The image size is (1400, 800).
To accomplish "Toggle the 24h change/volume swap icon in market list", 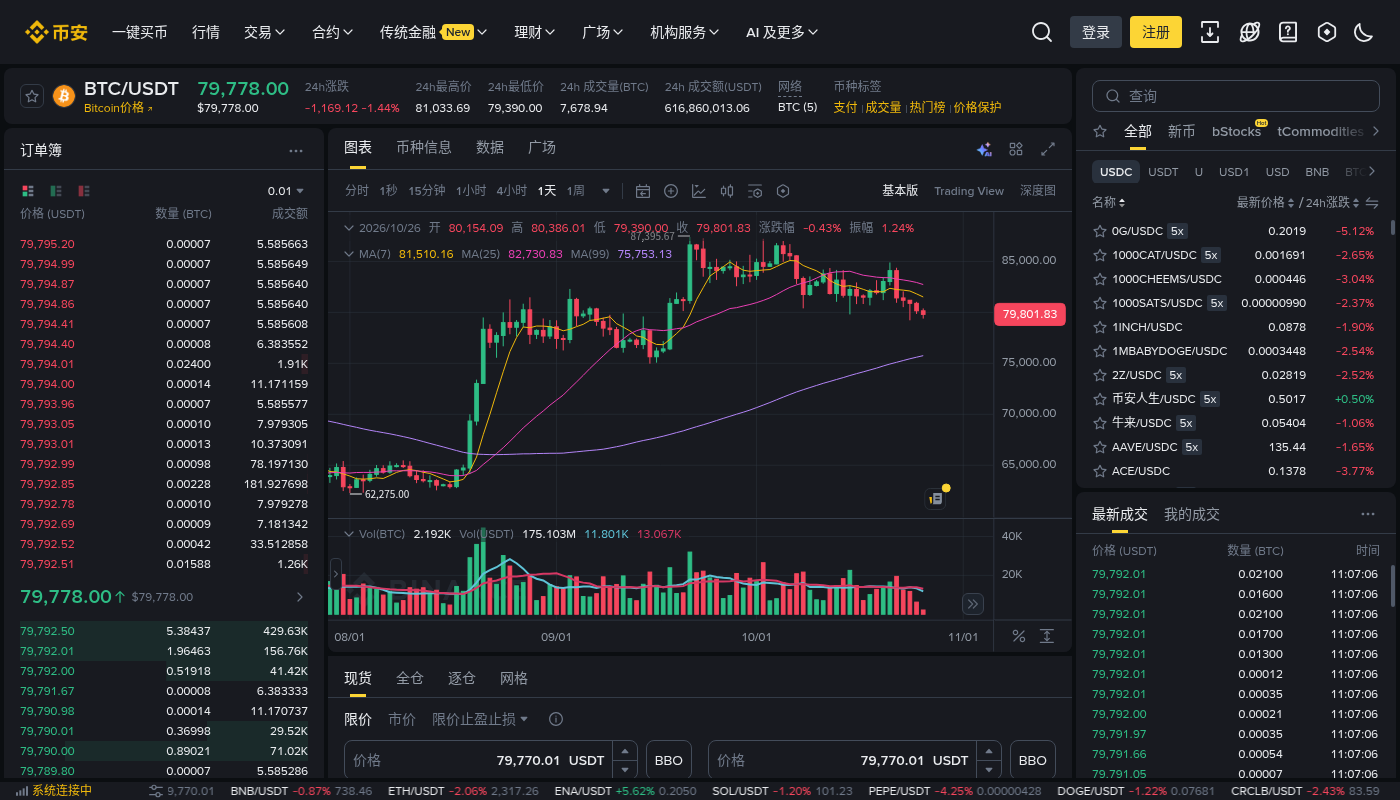I will tap(1372, 202).
